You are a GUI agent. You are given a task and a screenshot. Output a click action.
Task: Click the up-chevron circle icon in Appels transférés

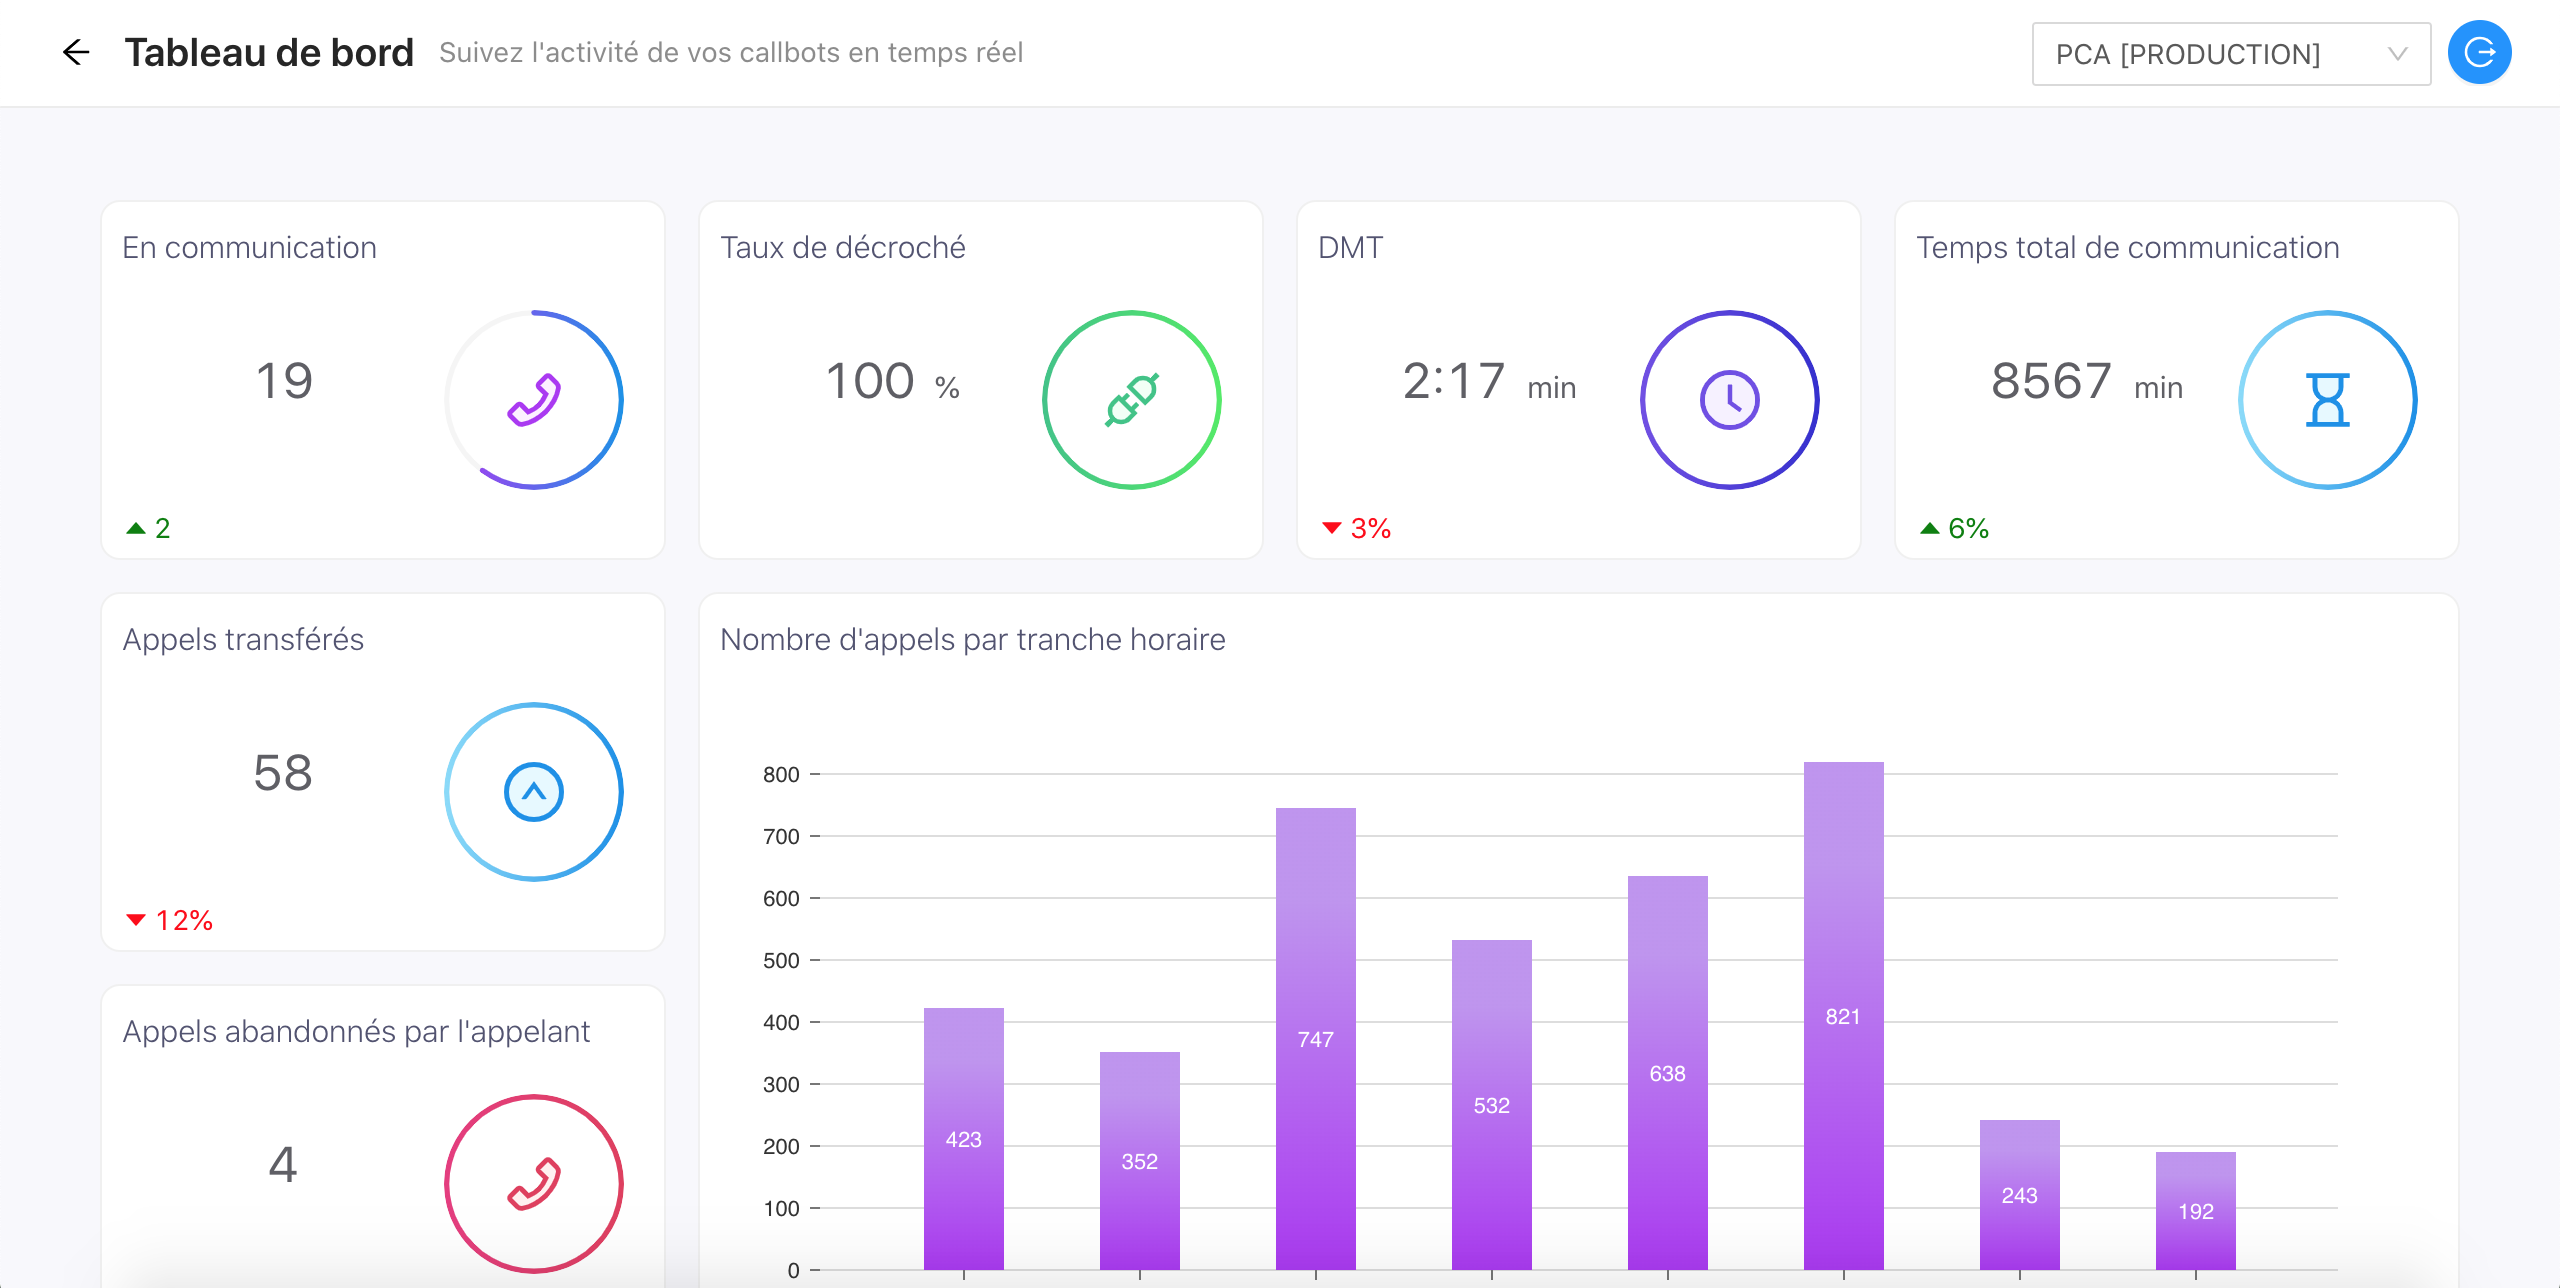point(534,792)
